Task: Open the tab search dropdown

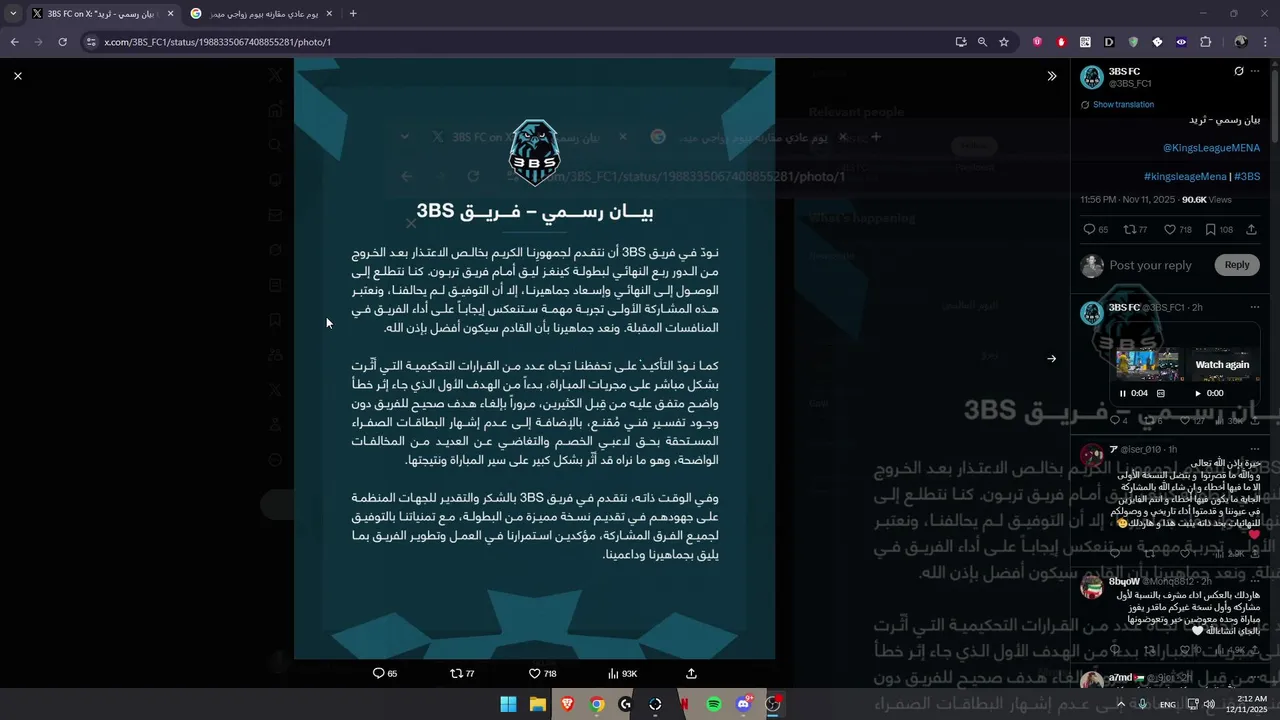Action: point(13,14)
